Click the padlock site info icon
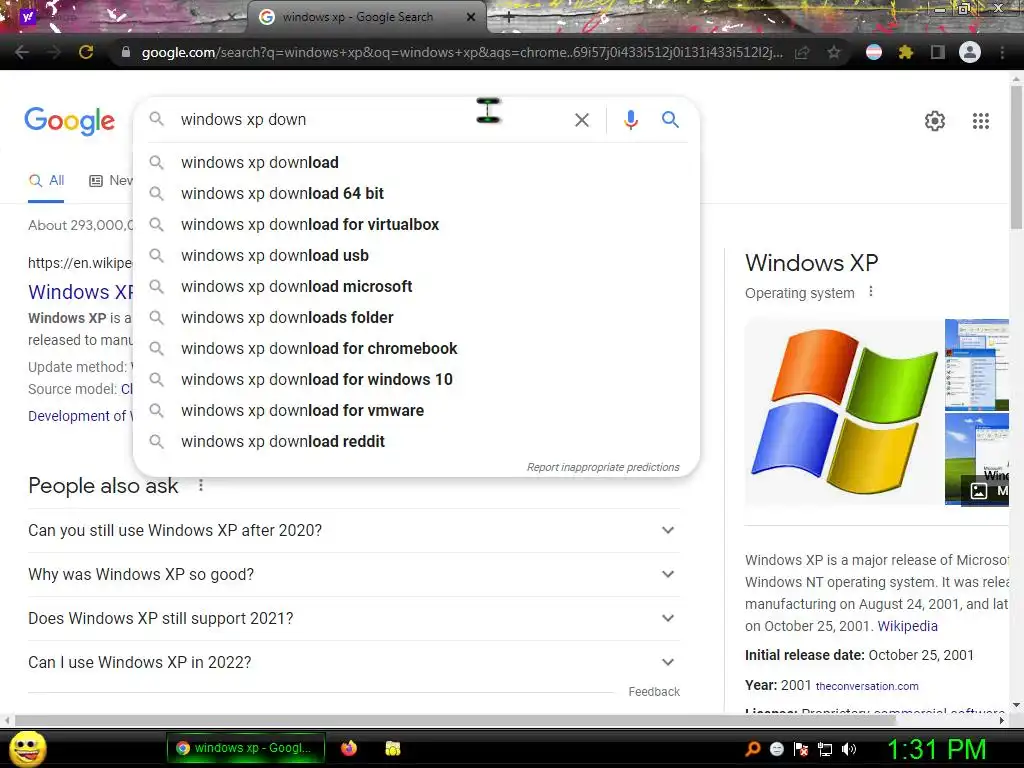1024x768 pixels. 126,52
